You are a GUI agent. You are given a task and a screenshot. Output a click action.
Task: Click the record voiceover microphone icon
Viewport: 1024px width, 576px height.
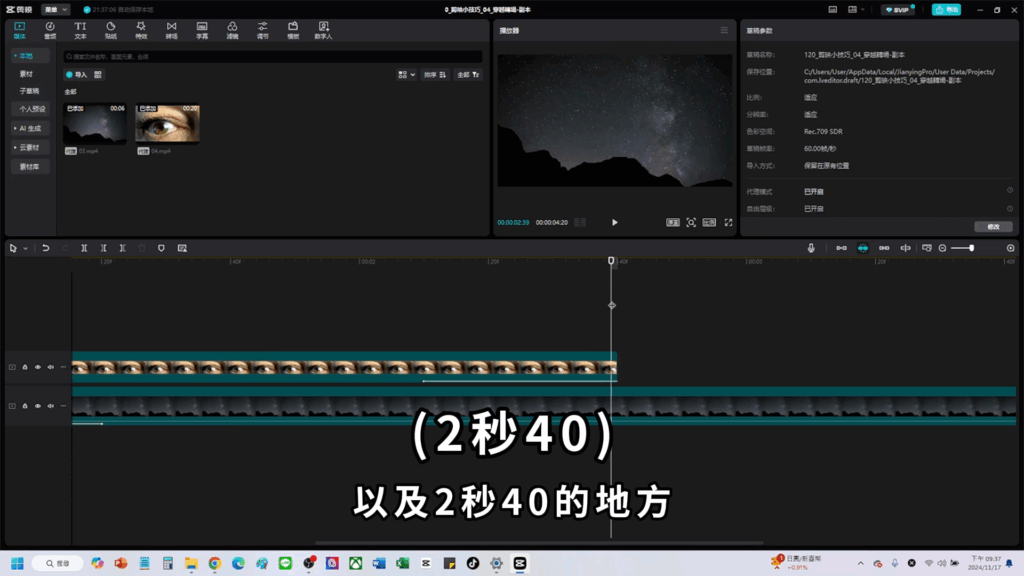[810, 248]
